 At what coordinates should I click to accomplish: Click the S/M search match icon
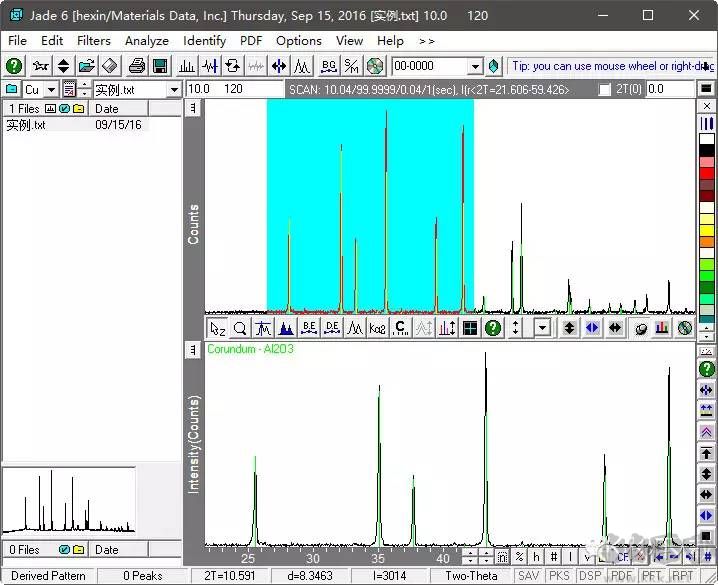coord(352,66)
